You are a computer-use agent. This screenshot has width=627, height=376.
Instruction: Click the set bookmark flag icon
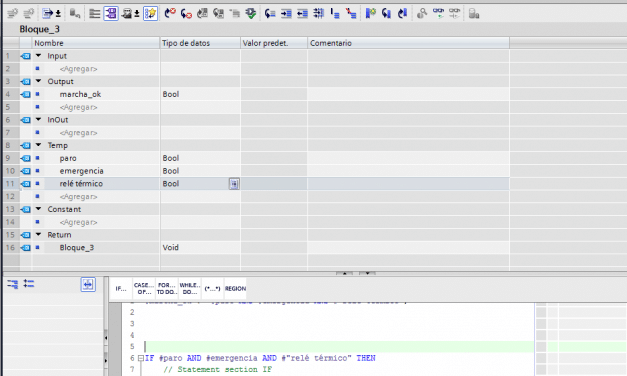click(370, 14)
